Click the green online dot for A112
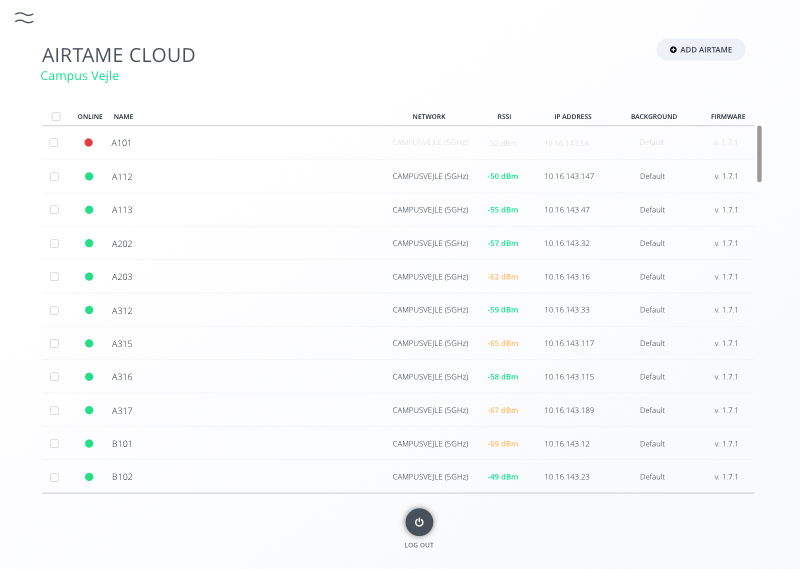Screen dimensions: 800x569 pos(89,177)
